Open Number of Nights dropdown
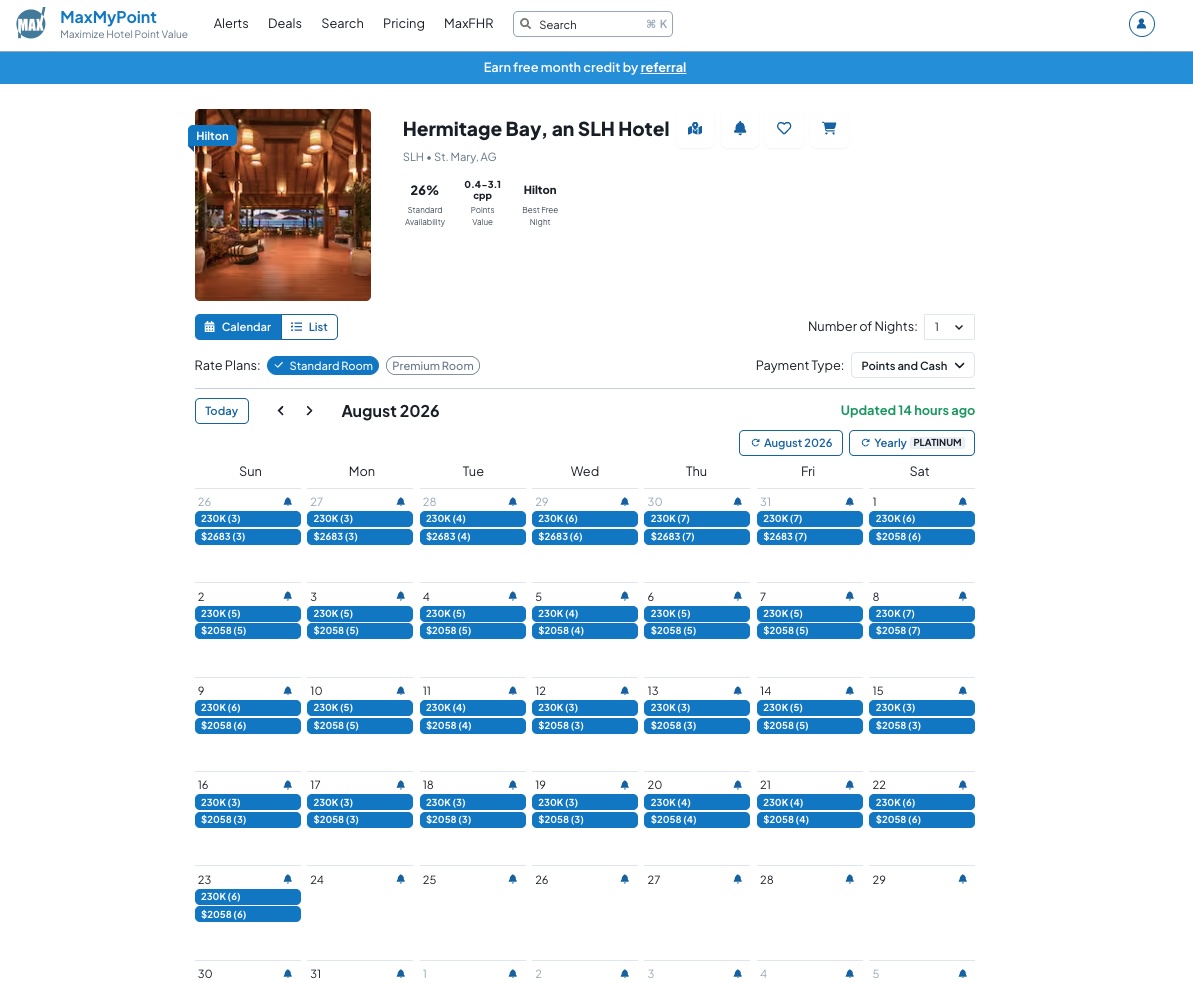 click(x=949, y=326)
